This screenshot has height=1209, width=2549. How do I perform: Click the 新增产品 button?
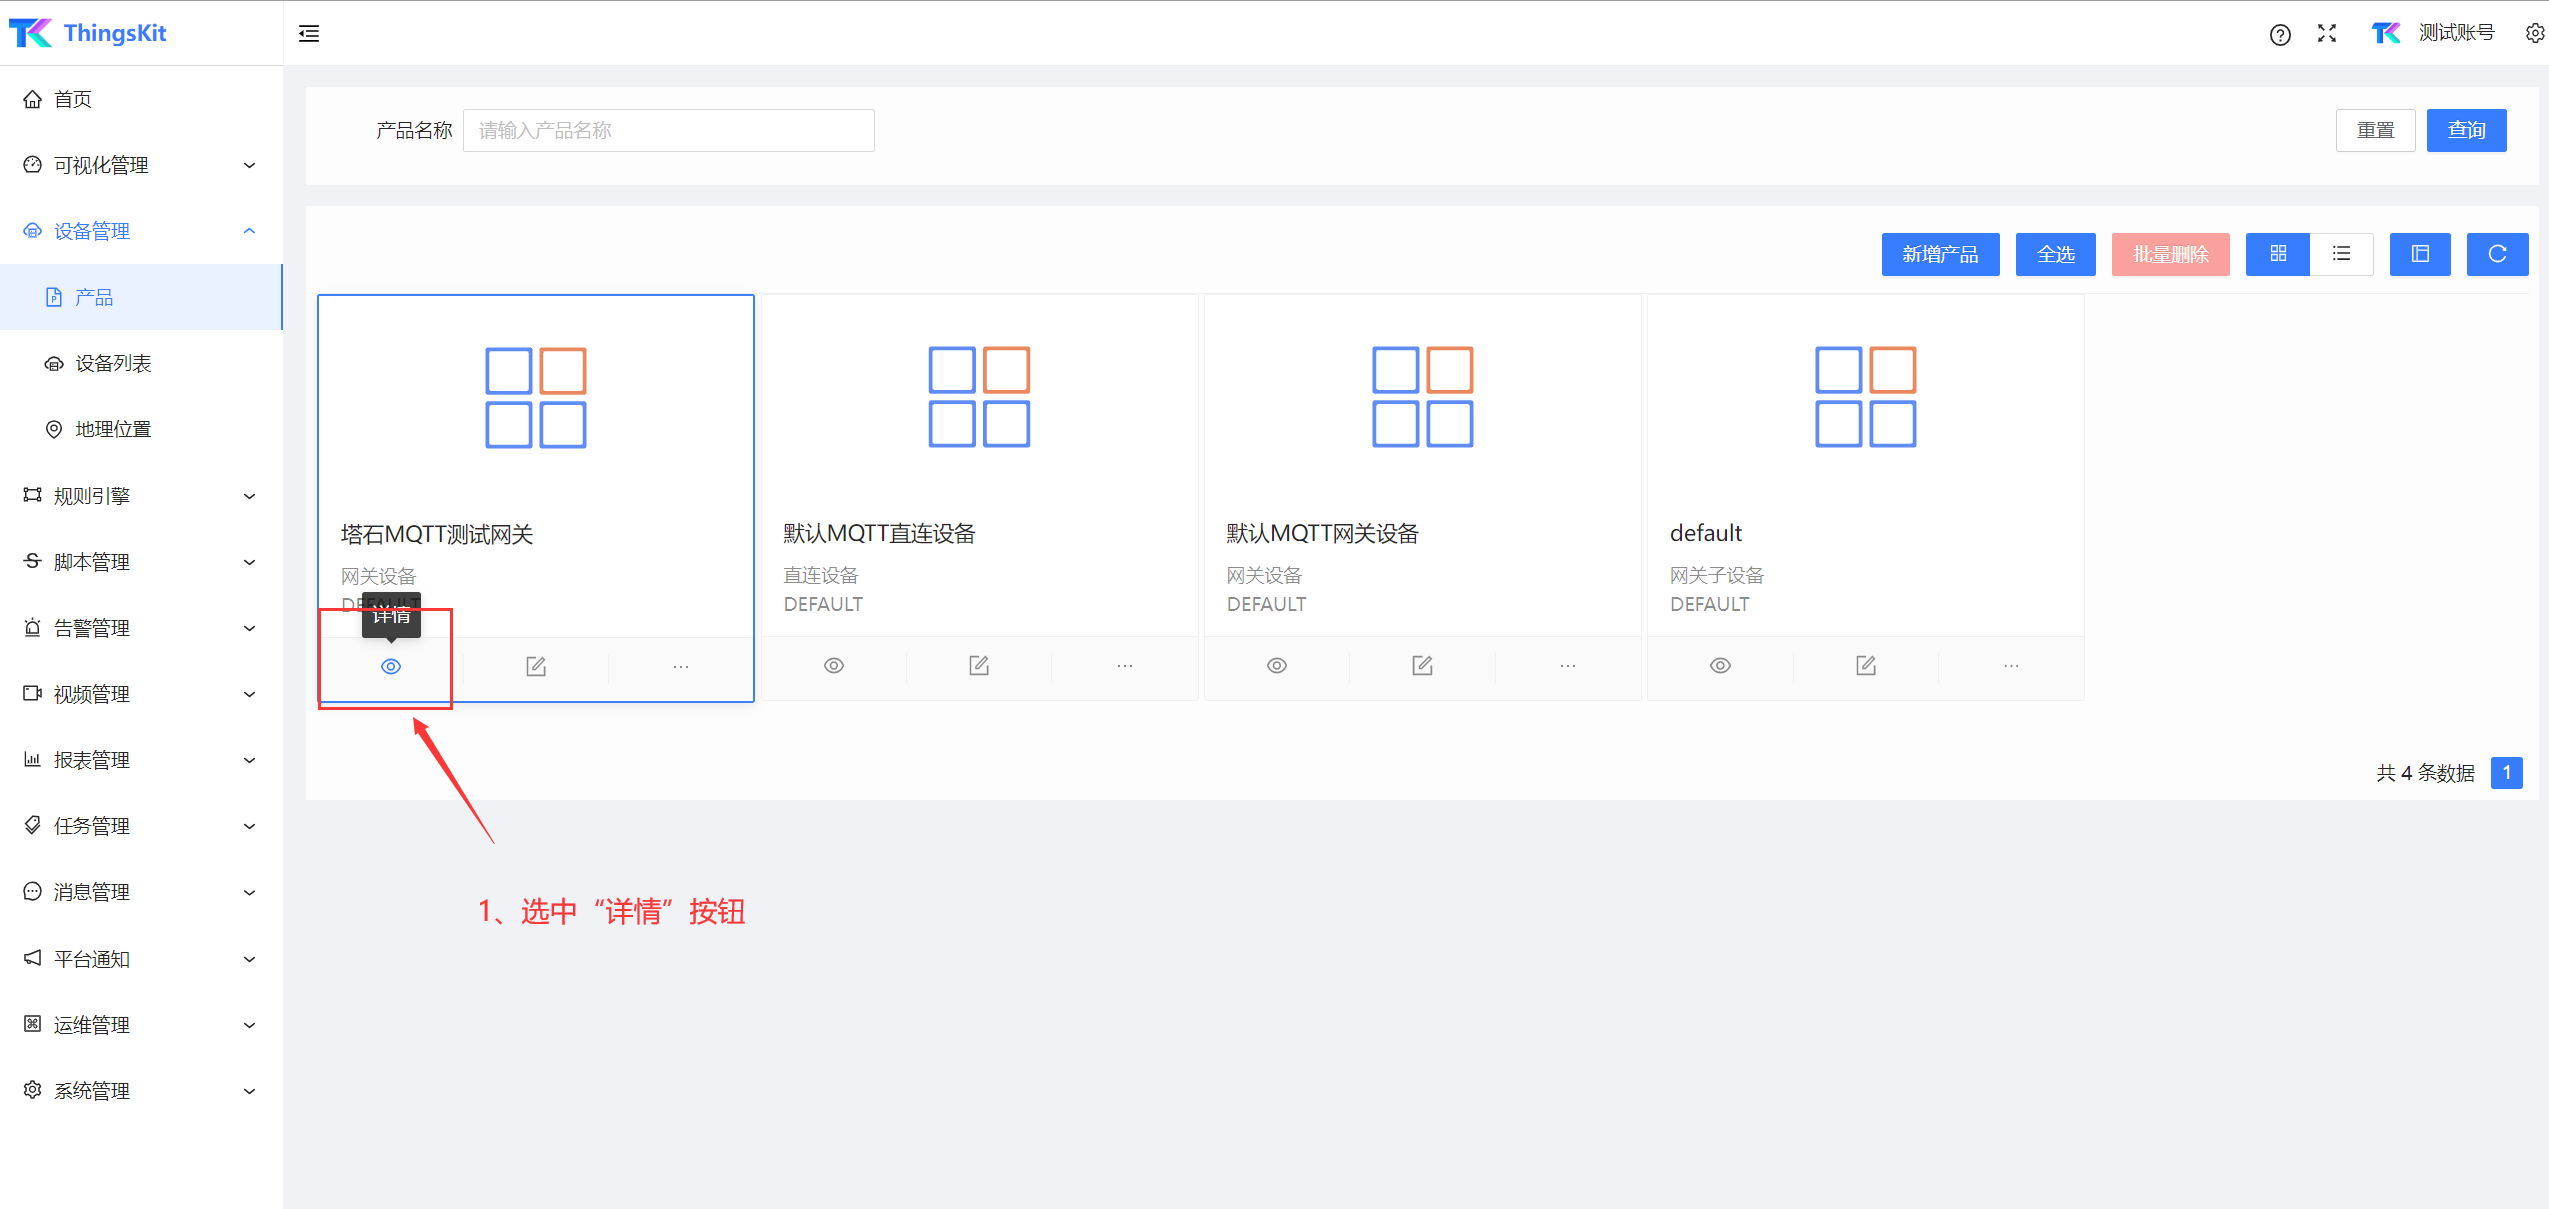click(1940, 254)
